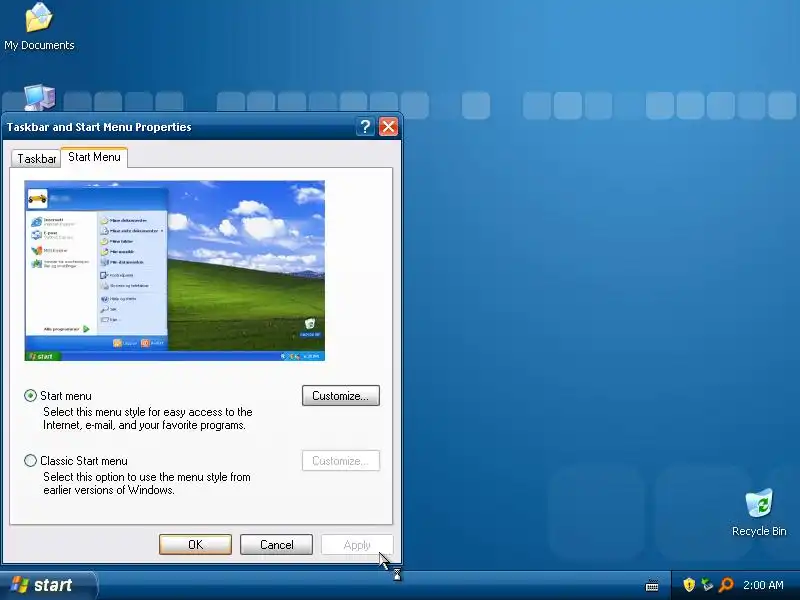Click the Cancel button
The image size is (800, 600).
tap(277, 544)
